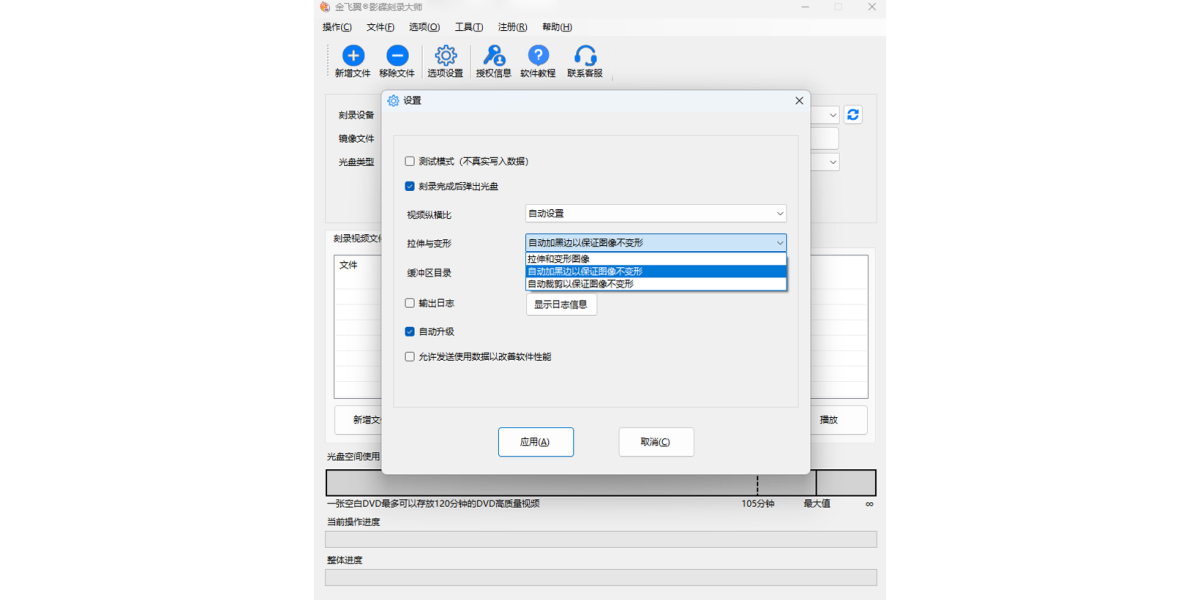Select 拉伸和变形图像 from dropdown list
The width and height of the screenshot is (1200, 600).
(656, 259)
